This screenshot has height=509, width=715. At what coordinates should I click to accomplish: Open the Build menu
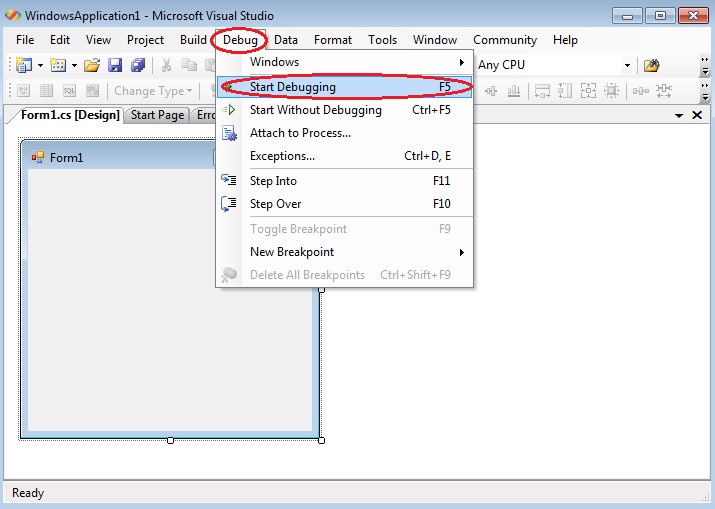pos(193,40)
